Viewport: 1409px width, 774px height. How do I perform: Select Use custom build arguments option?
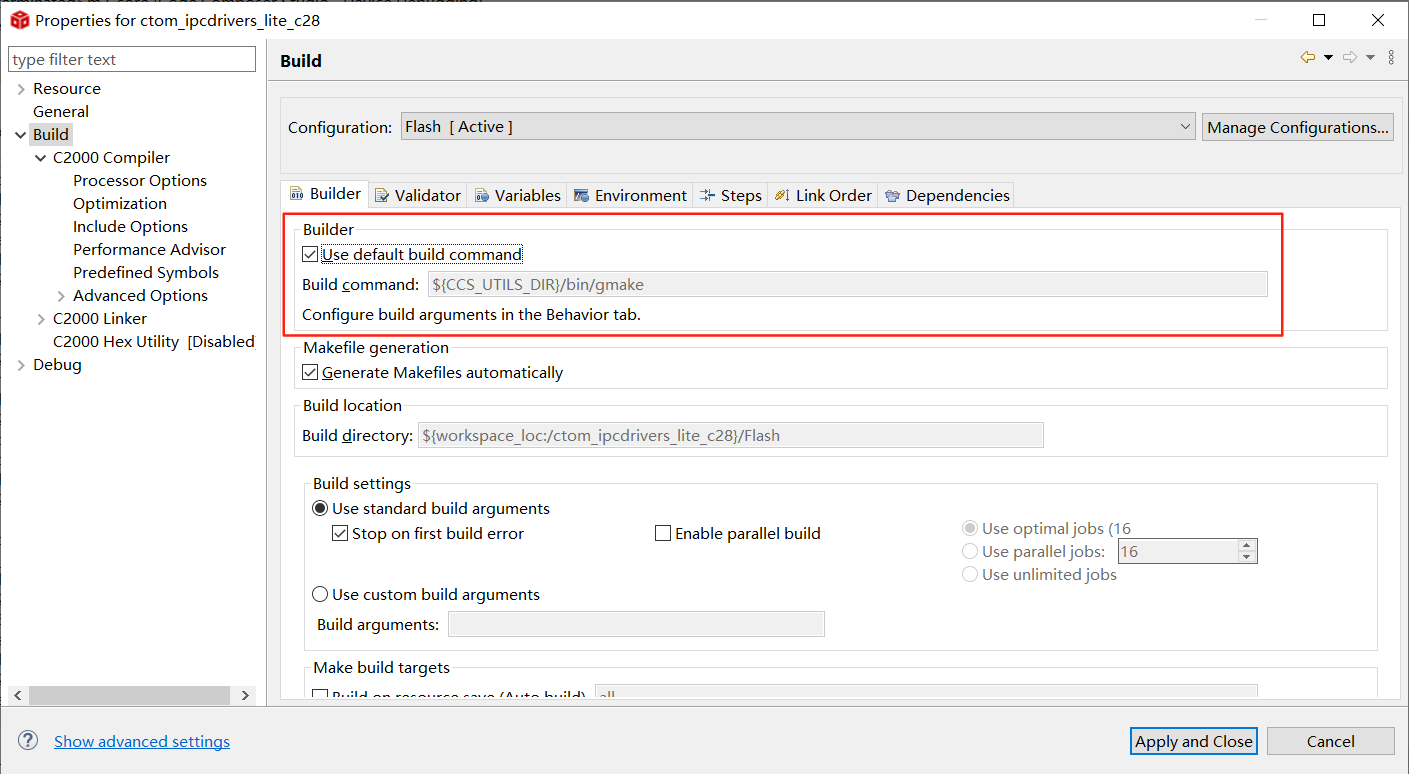click(320, 595)
